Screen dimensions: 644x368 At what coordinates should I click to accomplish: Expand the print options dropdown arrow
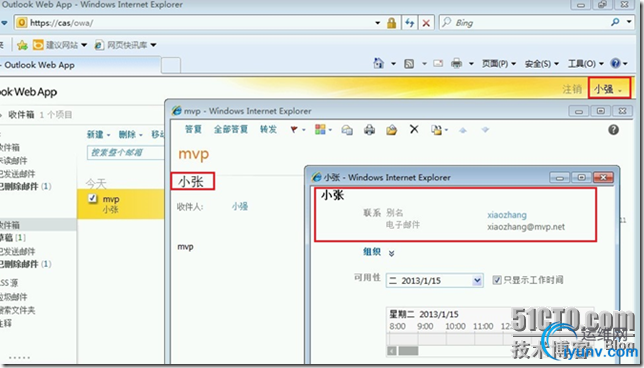pyautogui.click(x=471, y=64)
